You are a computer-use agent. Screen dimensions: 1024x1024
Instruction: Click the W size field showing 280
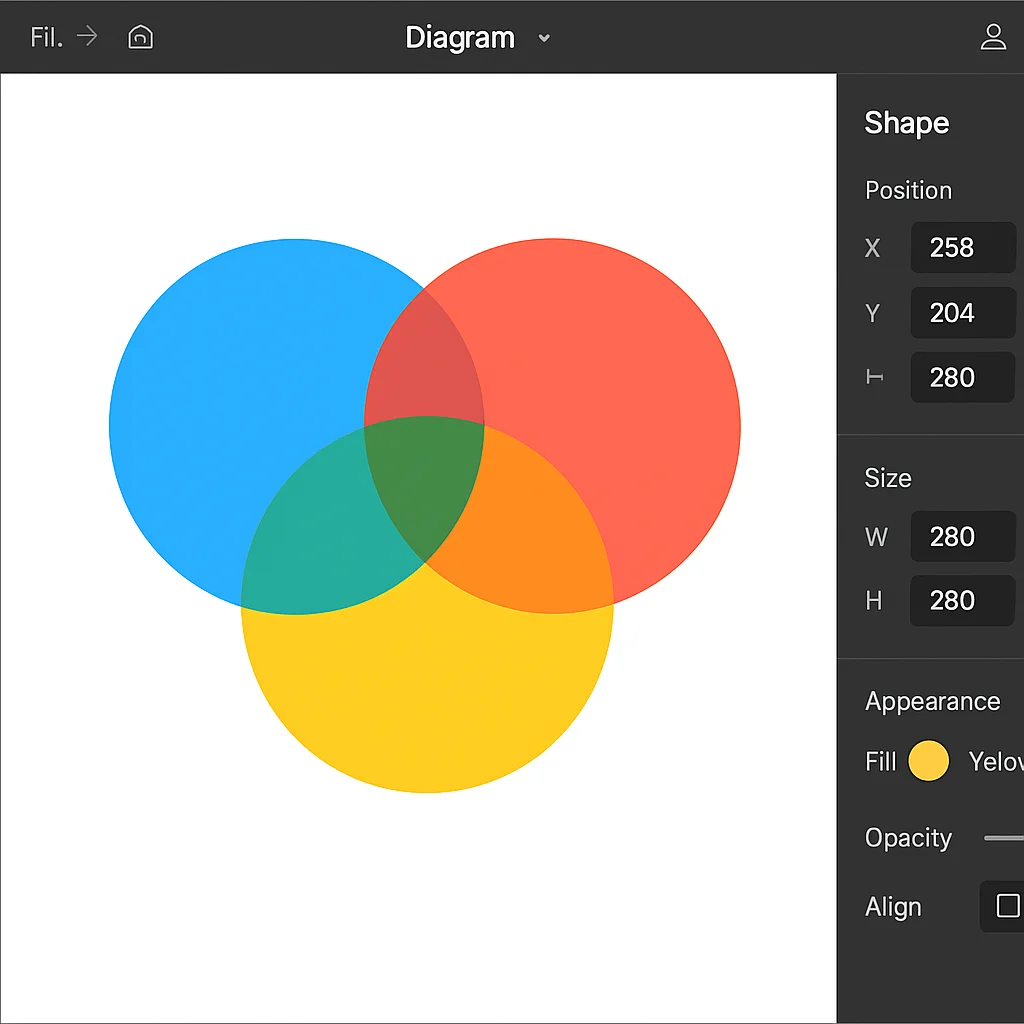pyautogui.click(x=962, y=536)
